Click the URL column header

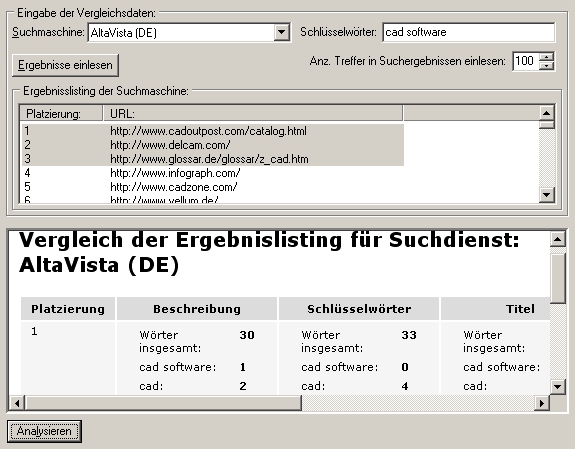[x=253, y=114]
